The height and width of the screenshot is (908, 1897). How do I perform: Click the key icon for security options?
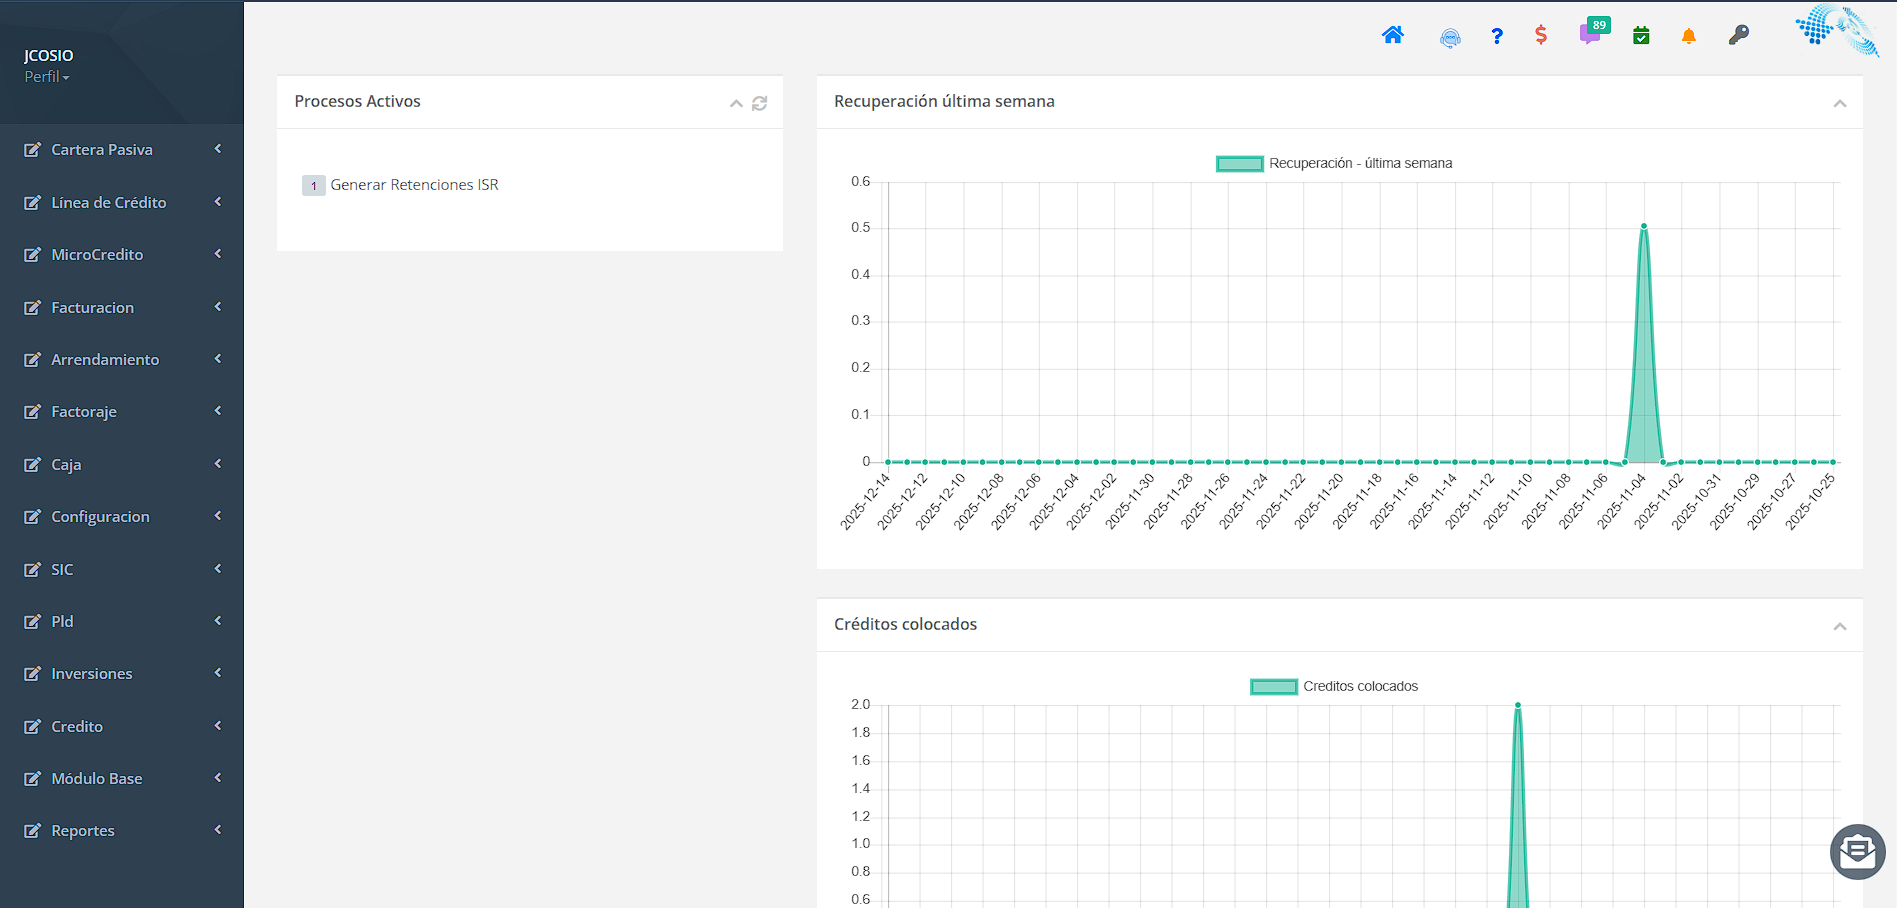pyautogui.click(x=1739, y=34)
